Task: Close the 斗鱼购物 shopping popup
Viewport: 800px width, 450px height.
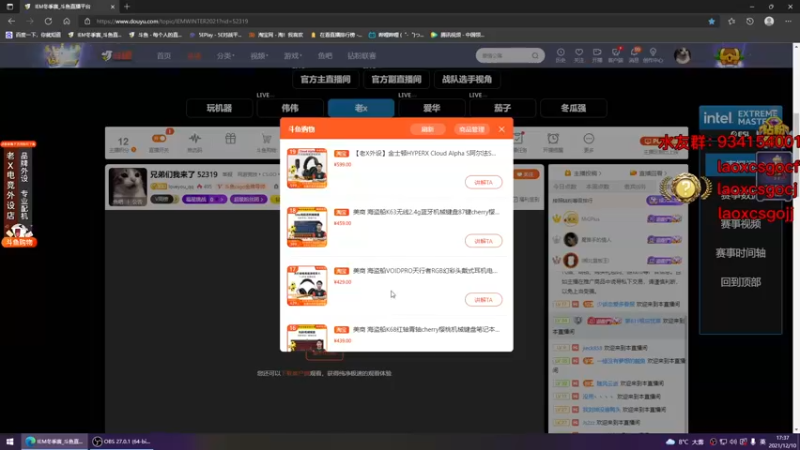Action: point(502,130)
